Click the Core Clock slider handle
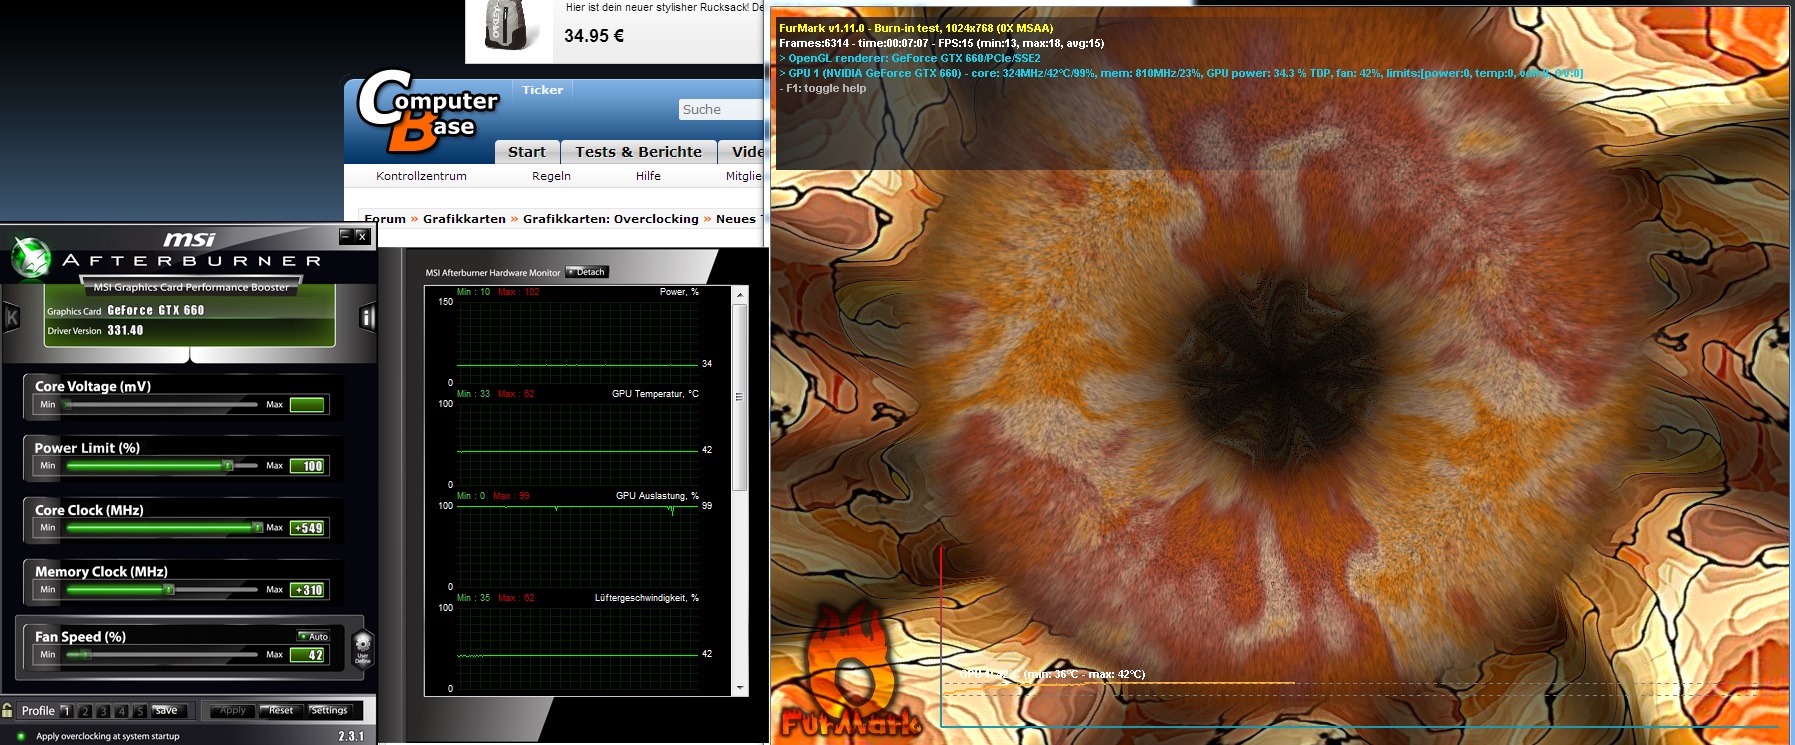 pos(257,527)
